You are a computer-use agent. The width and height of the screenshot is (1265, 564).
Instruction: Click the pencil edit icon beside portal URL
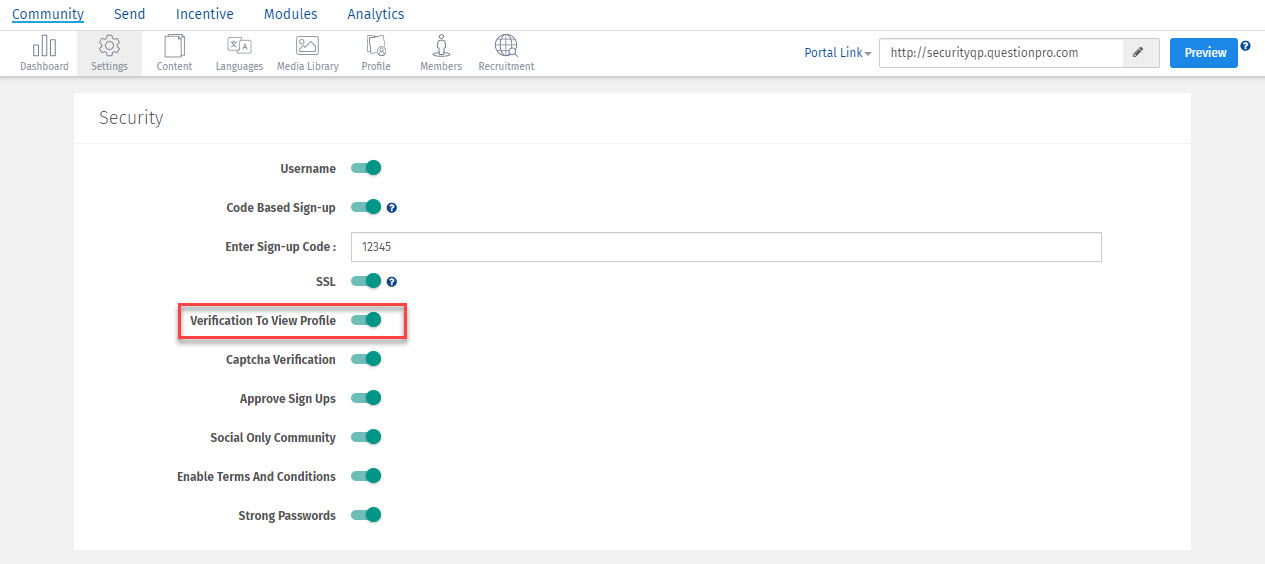(x=1140, y=53)
